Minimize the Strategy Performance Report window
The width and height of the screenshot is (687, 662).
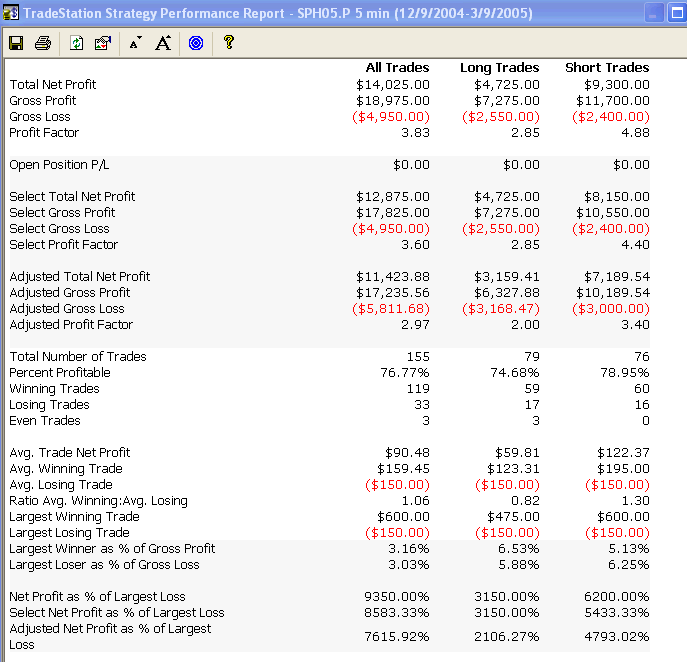click(653, 13)
